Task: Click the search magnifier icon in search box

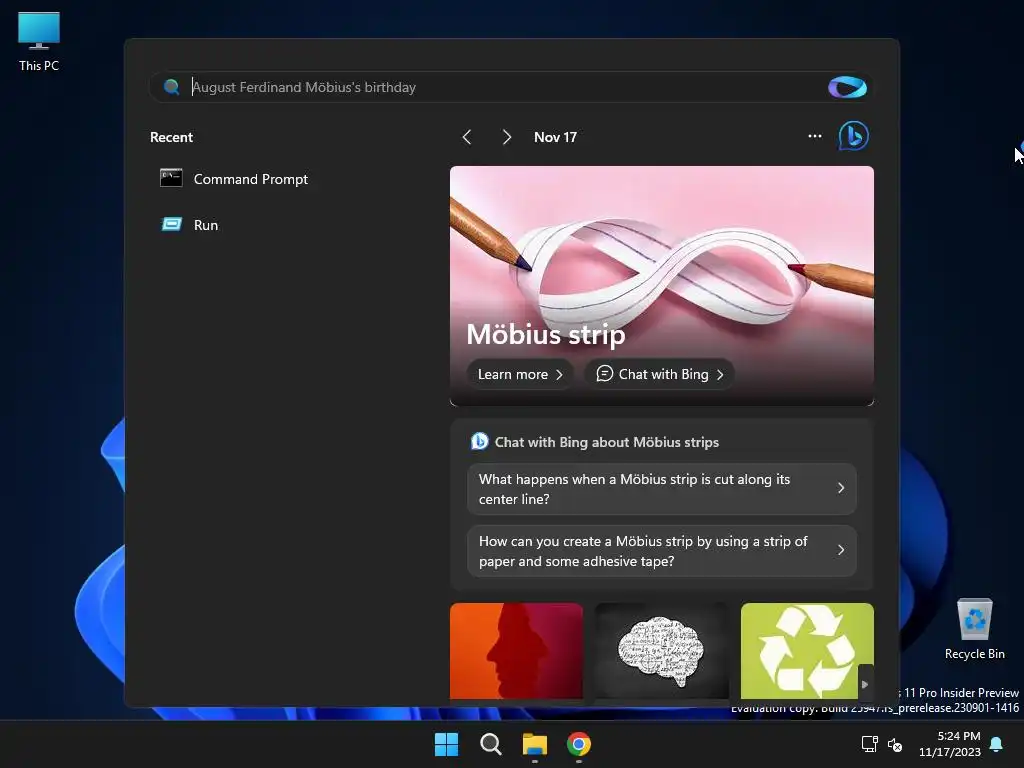Action: coord(172,87)
